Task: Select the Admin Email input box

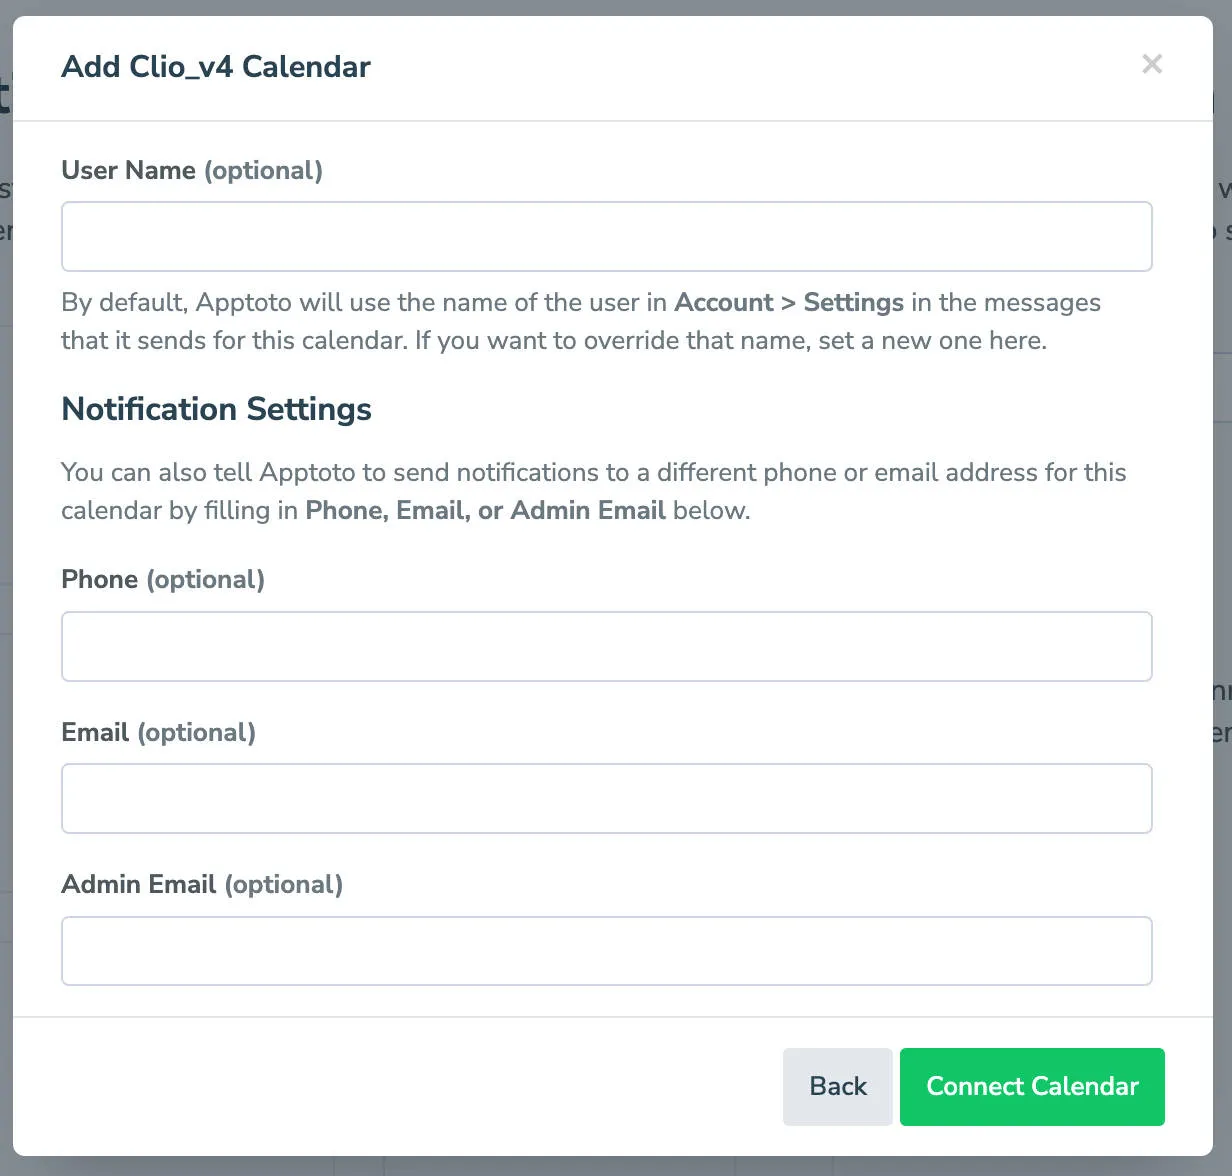Action: tap(606, 951)
